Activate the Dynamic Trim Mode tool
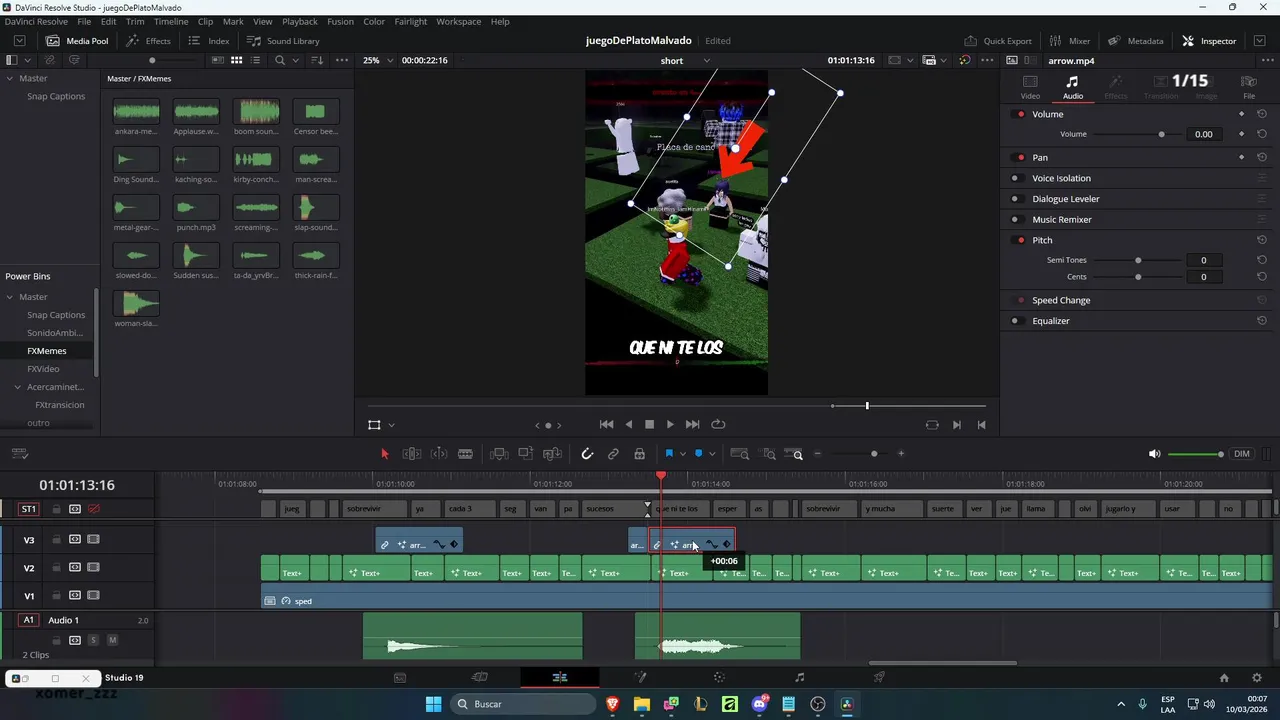 (x=439, y=454)
